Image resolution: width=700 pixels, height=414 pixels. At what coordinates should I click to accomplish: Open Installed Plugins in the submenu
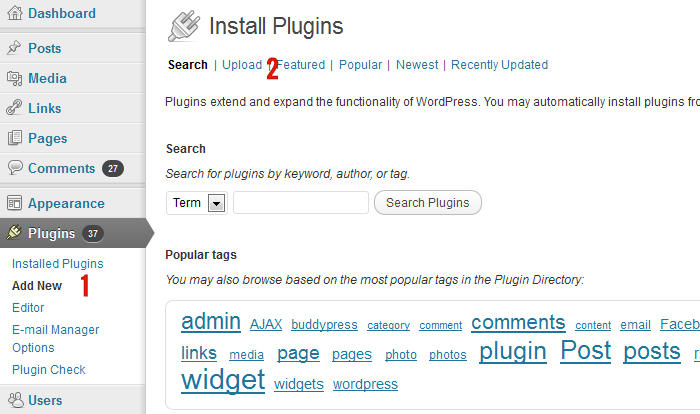[58, 264]
